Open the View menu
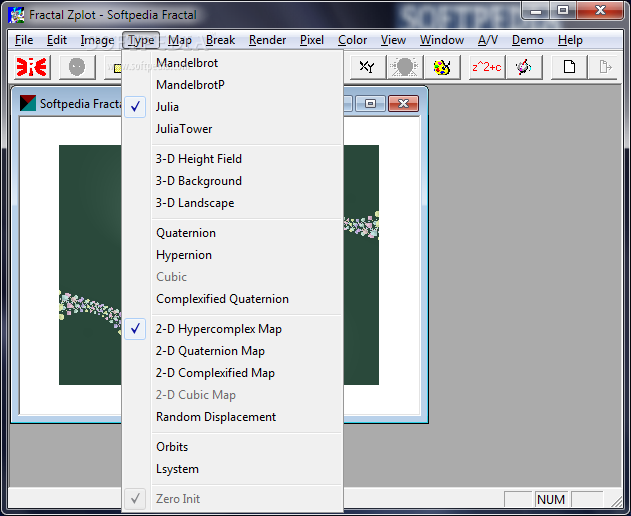 393,40
